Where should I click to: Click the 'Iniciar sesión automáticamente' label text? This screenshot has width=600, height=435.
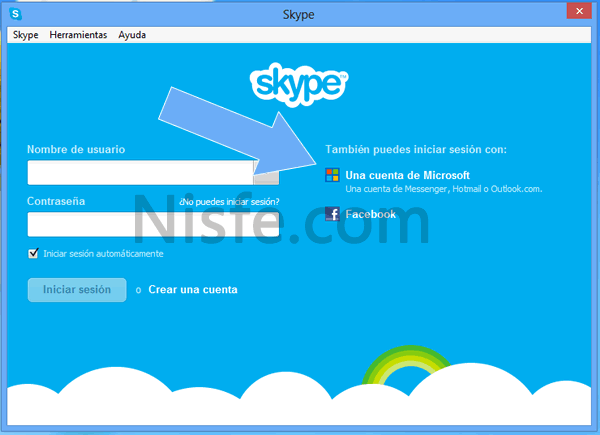coord(103,254)
